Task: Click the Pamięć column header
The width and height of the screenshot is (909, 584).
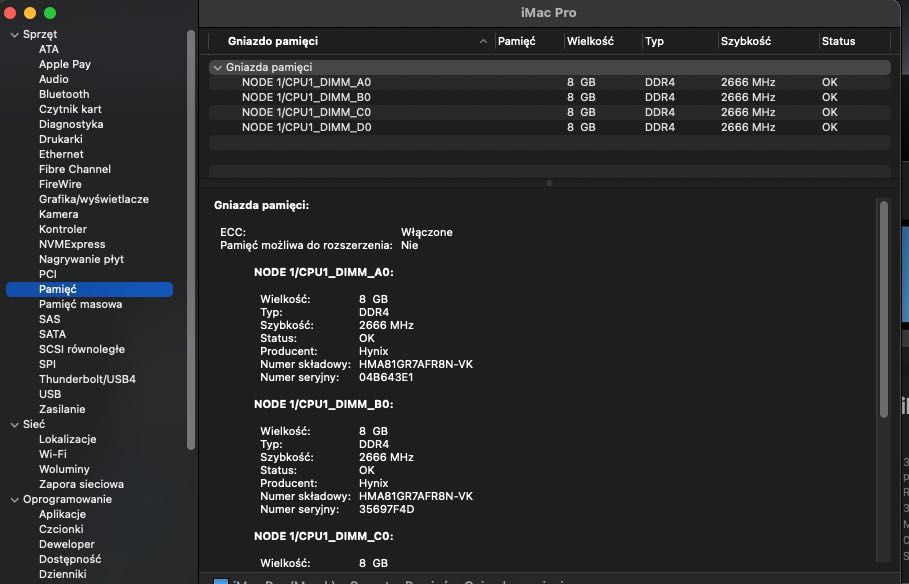Action: tap(517, 41)
